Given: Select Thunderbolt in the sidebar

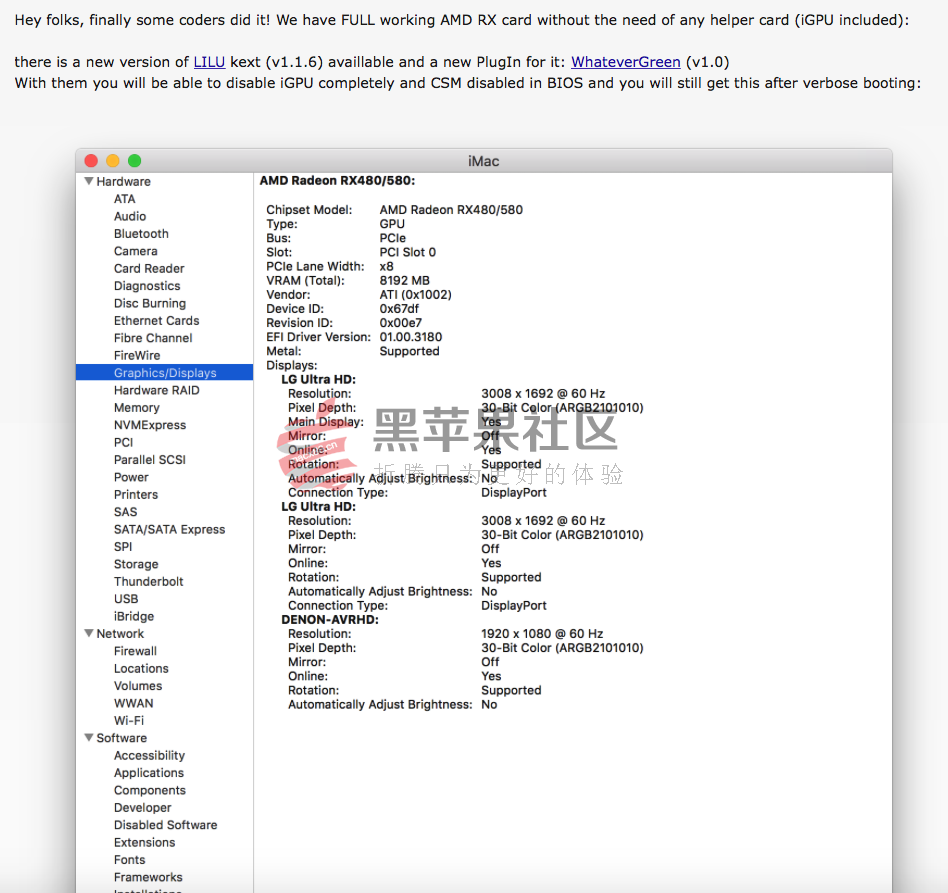Looking at the screenshot, I should (x=149, y=582).
